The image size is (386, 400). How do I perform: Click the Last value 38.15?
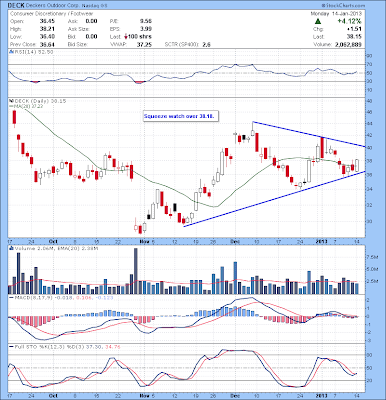point(354,37)
